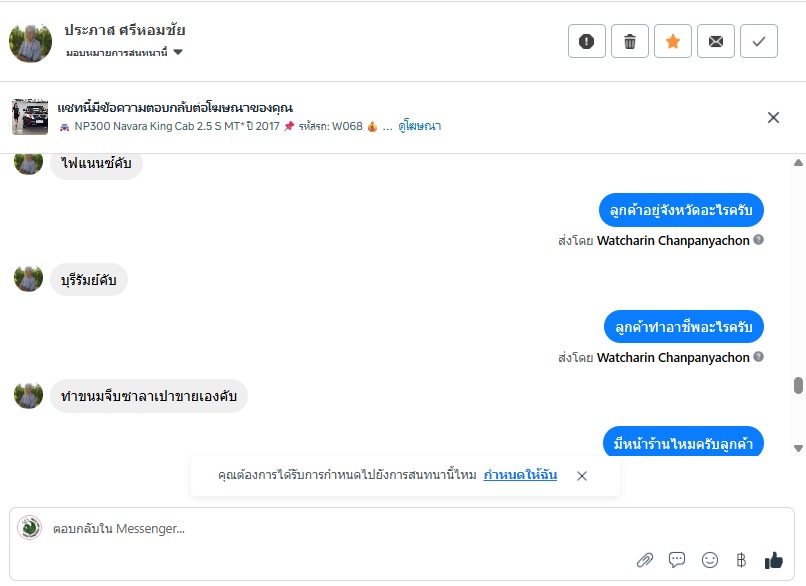Mark conversation as spam with exclamation icon
The width and height of the screenshot is (806, 586).
click(587, 41)
